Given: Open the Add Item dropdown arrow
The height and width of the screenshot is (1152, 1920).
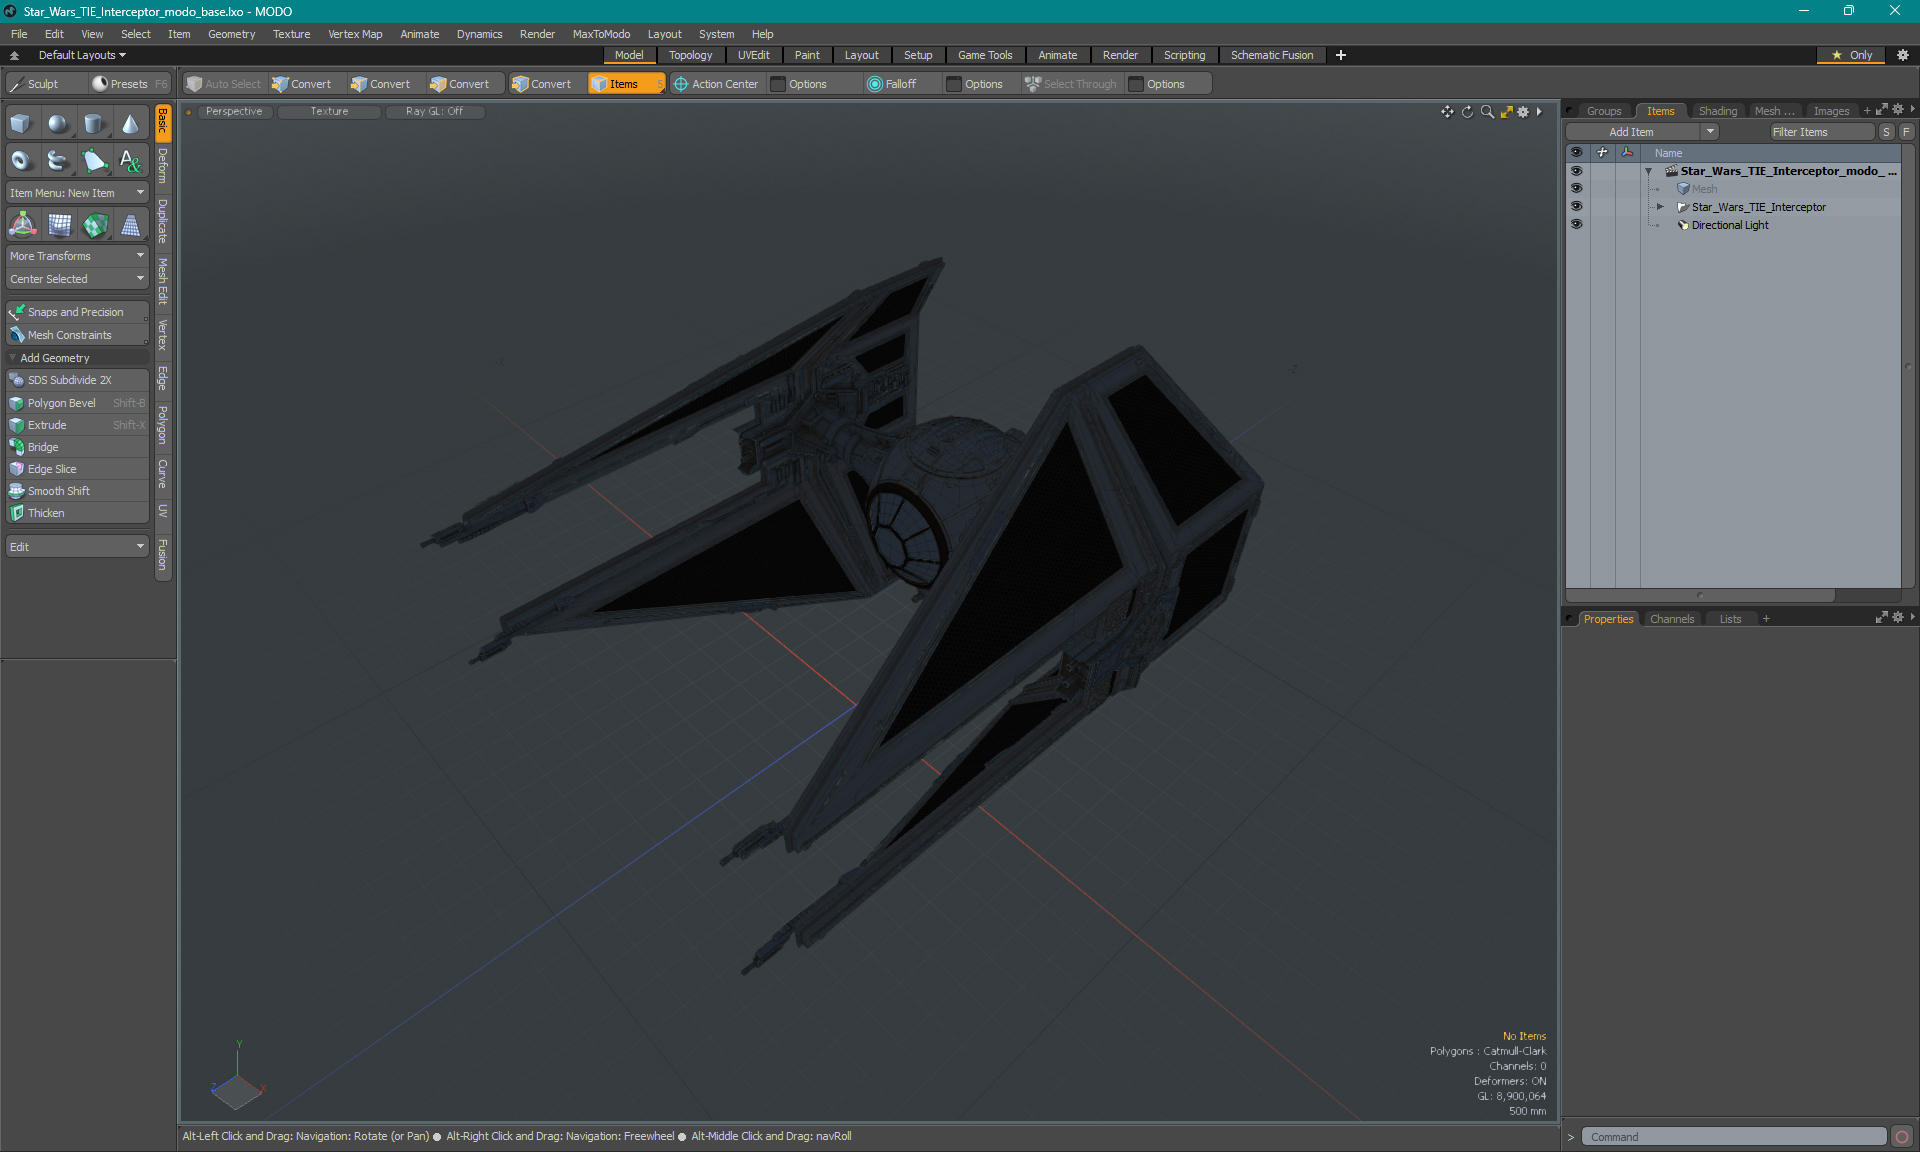Looking at the screenshot, I should (1710, 132).
